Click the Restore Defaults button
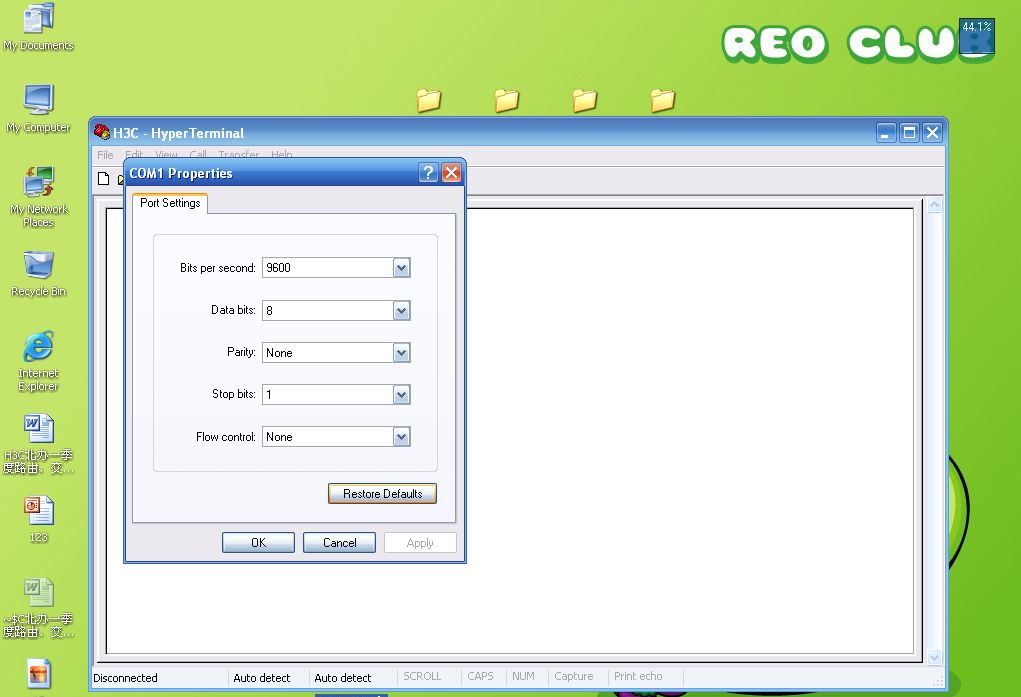1021x697 pixels. (x=382, y=494)
